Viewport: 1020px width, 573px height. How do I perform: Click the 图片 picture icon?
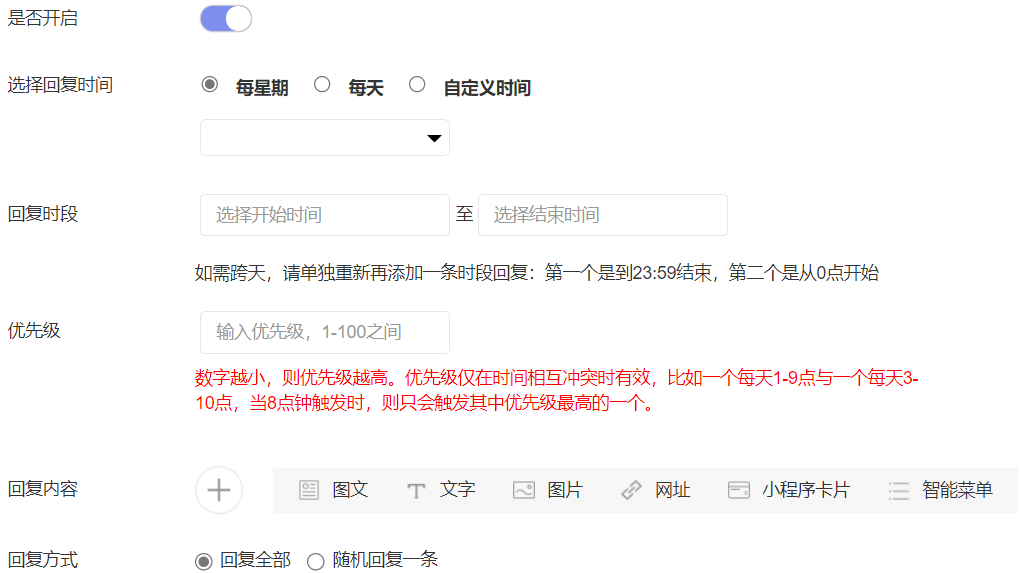[524, 490]
